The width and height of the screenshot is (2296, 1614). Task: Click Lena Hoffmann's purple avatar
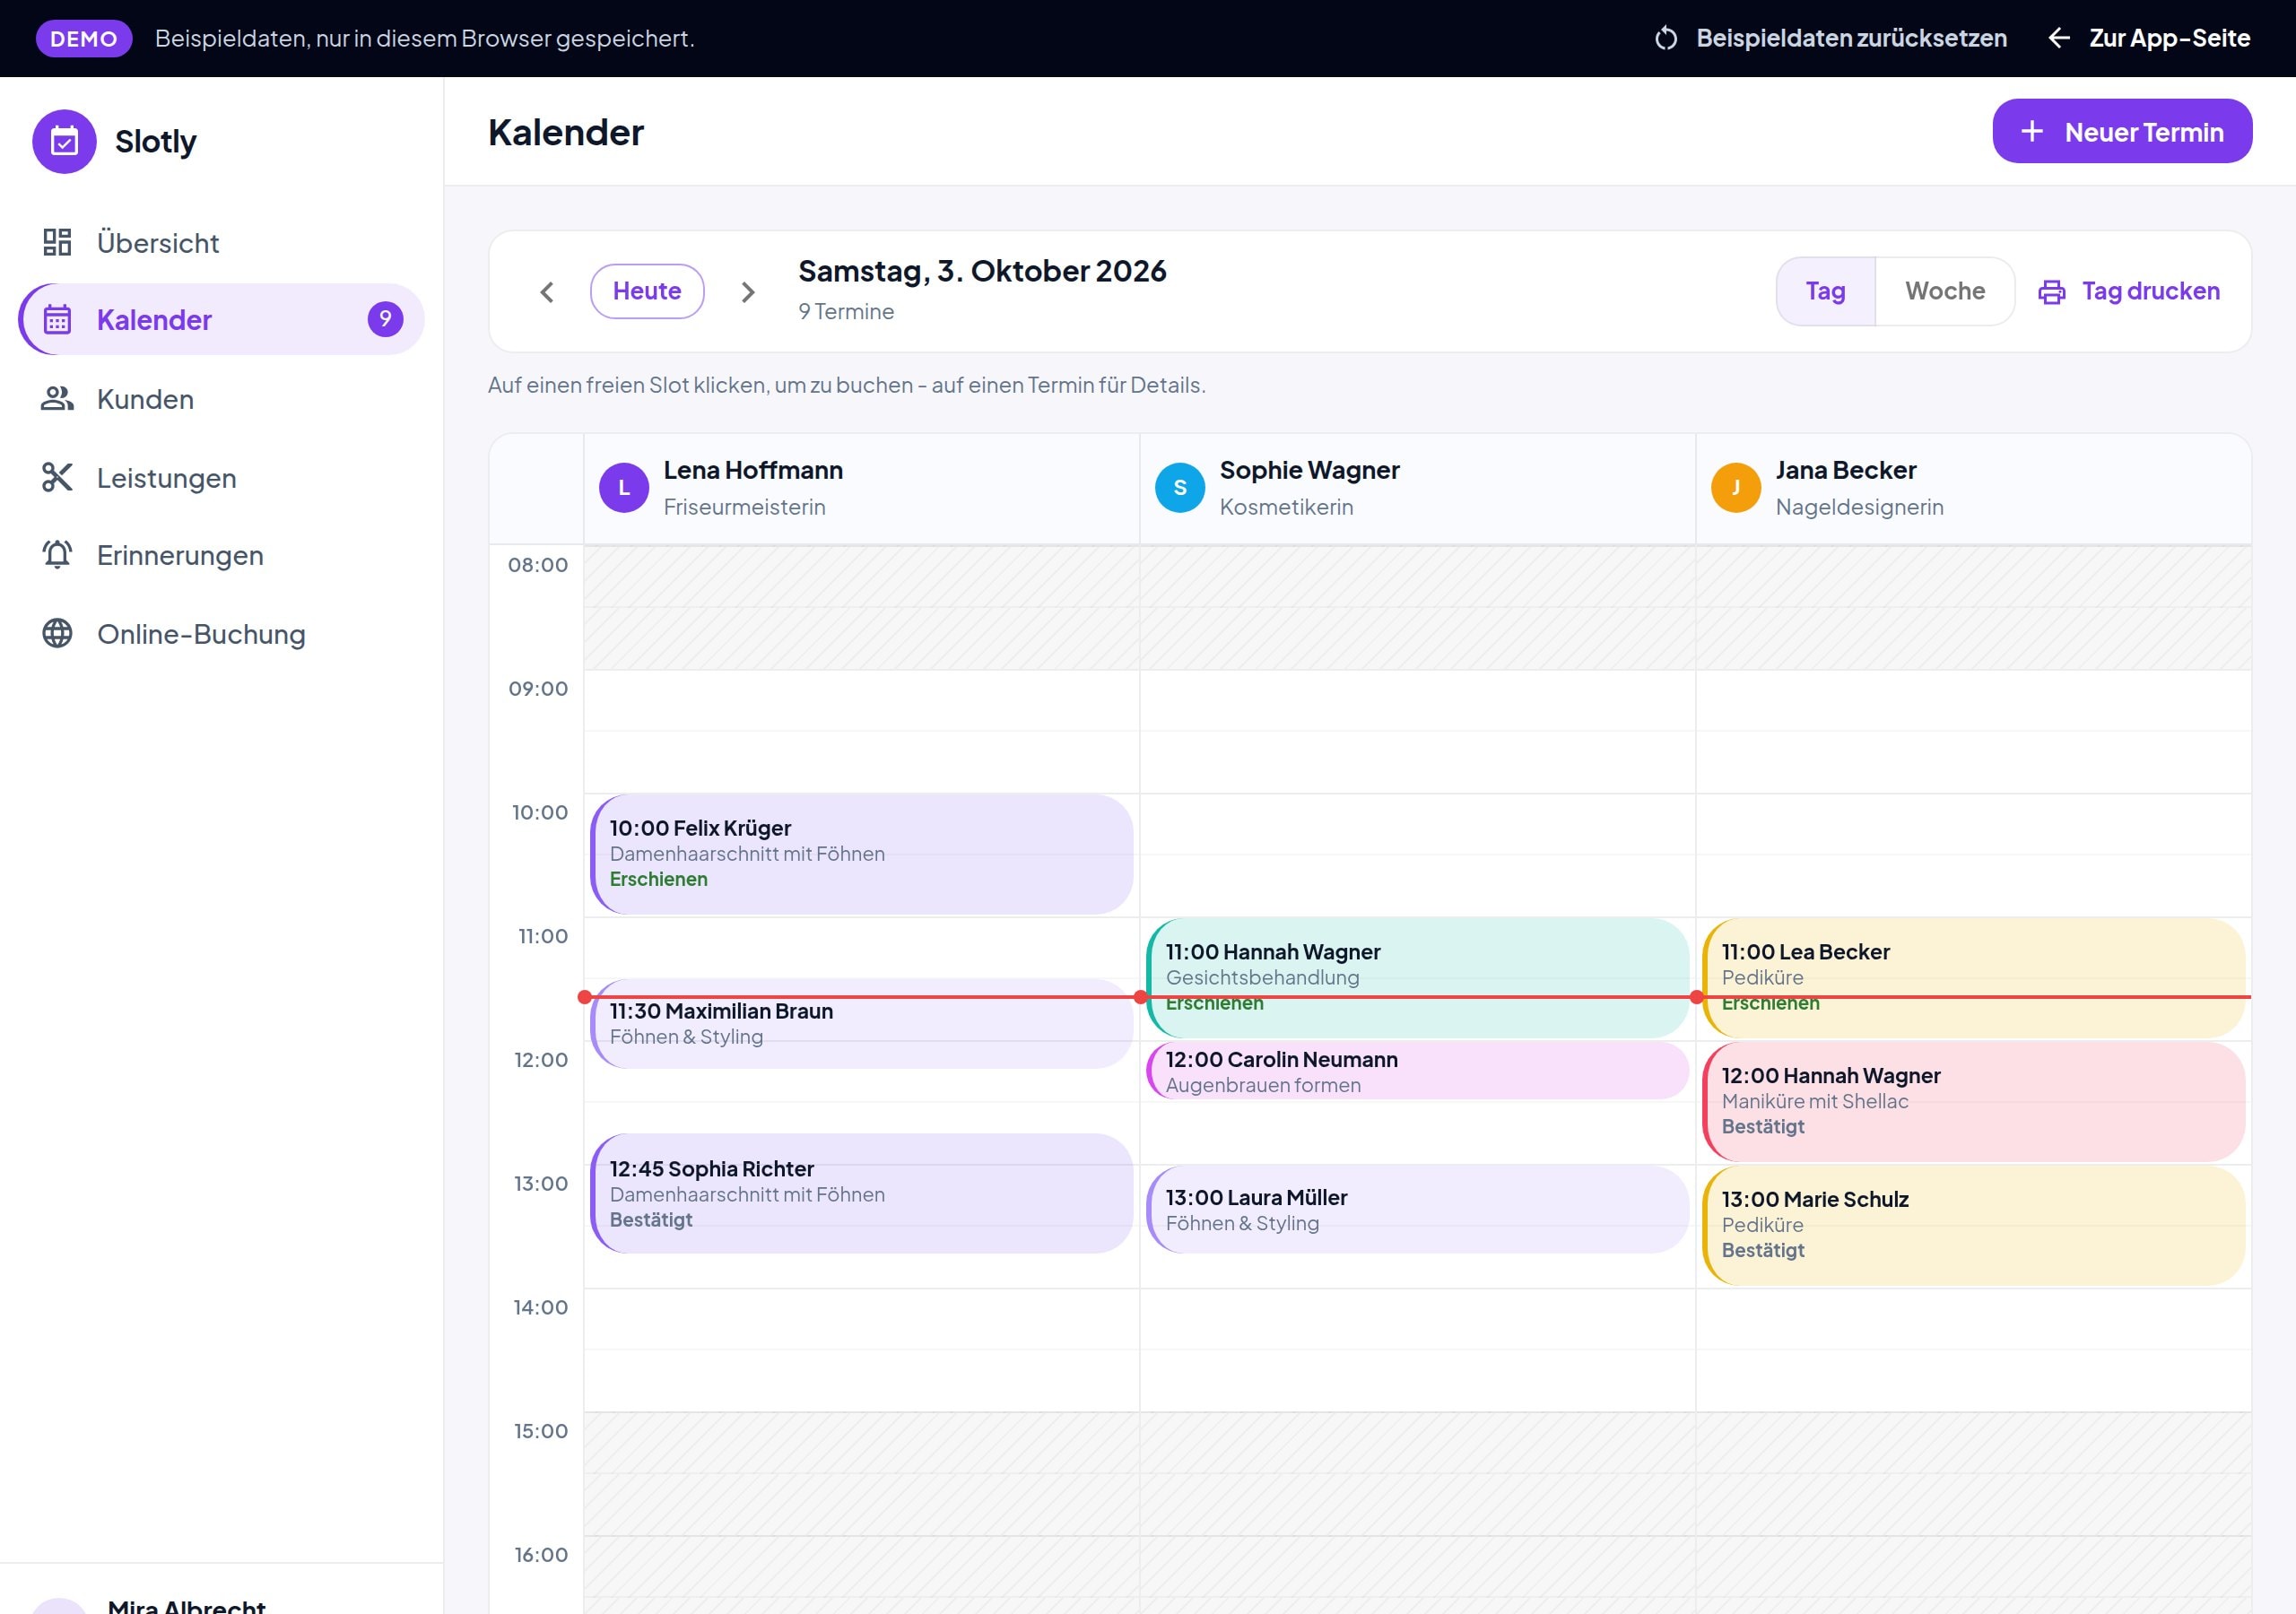click(x=624, y=488)
